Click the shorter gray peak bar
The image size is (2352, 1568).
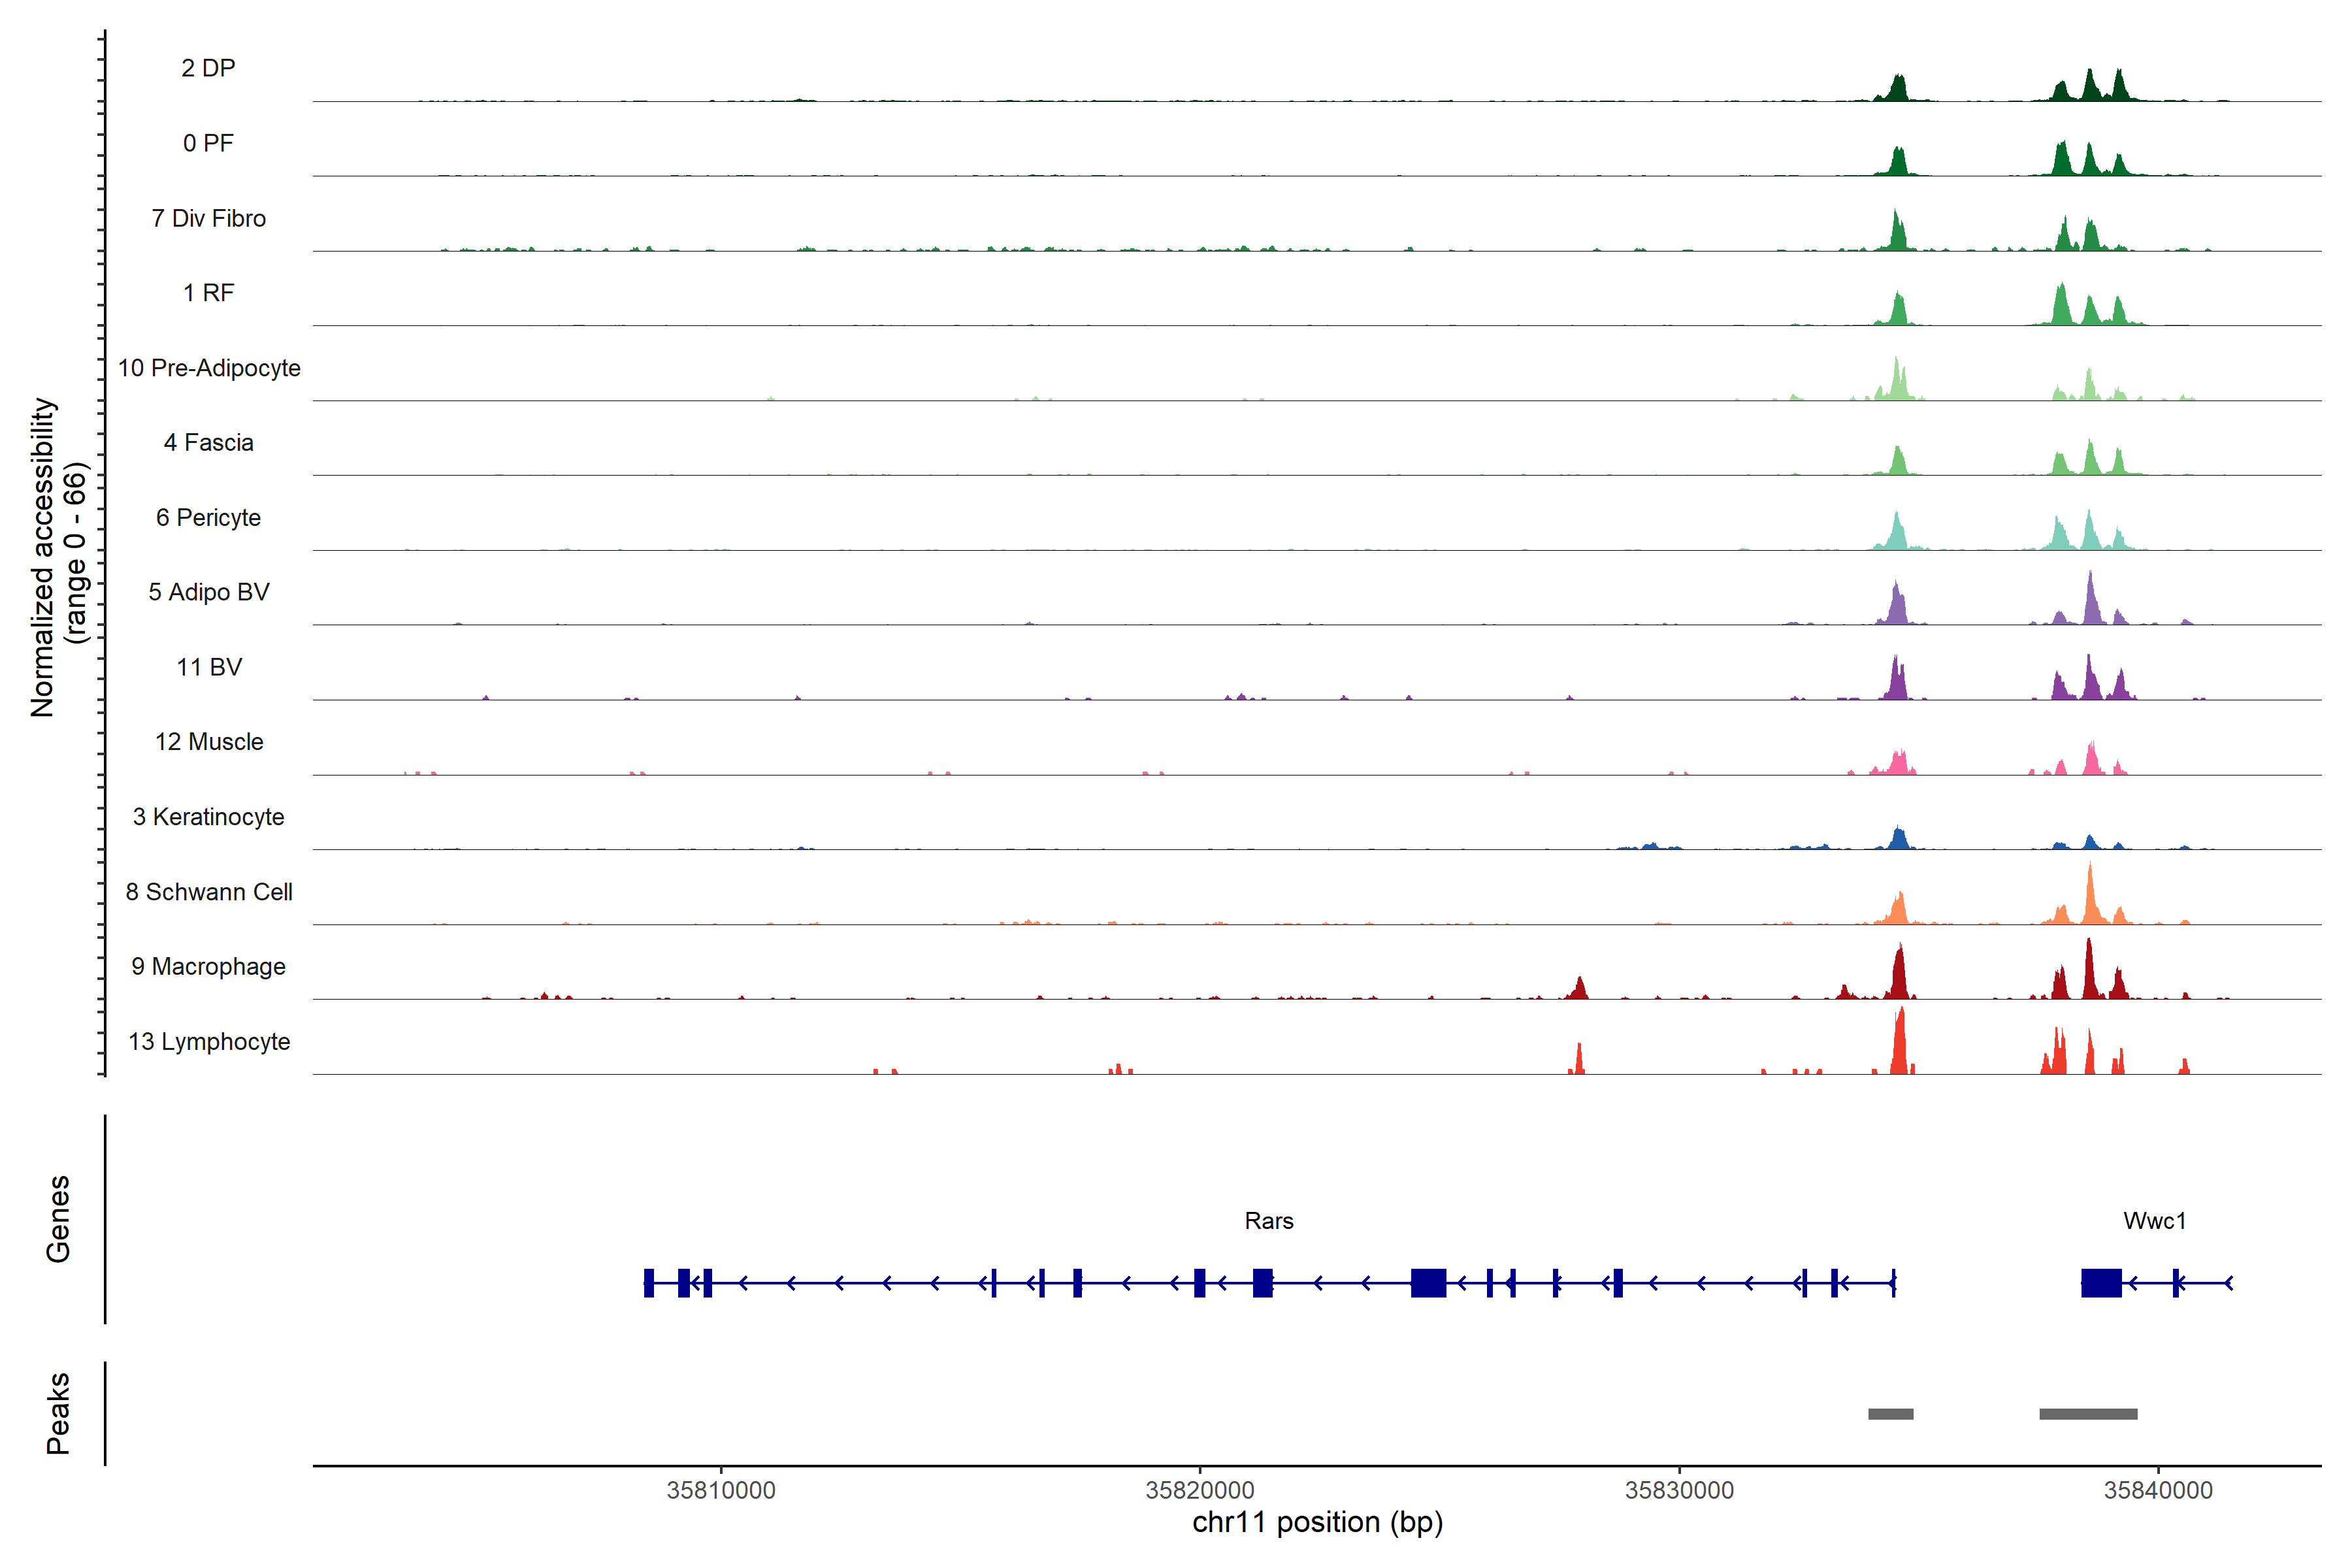click(x=1890, y=1414)
